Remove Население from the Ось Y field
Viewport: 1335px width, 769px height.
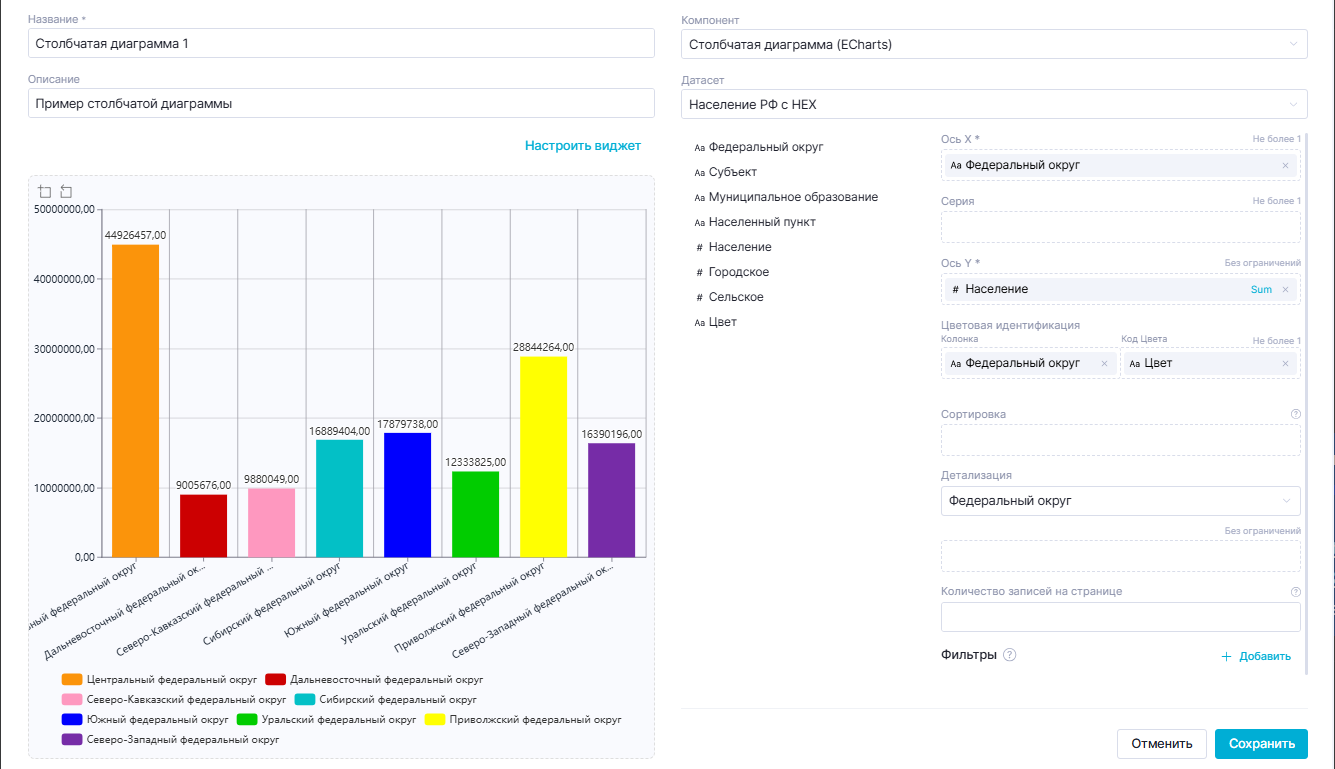click(1285, 289)
